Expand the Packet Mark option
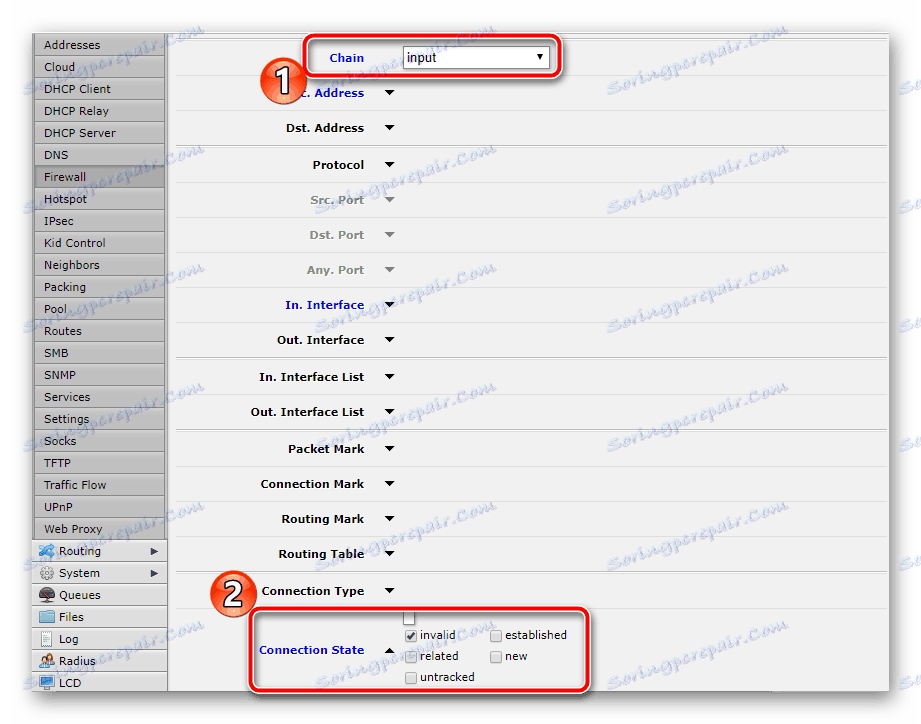The image size is (921, 724). tap(389, 449)
